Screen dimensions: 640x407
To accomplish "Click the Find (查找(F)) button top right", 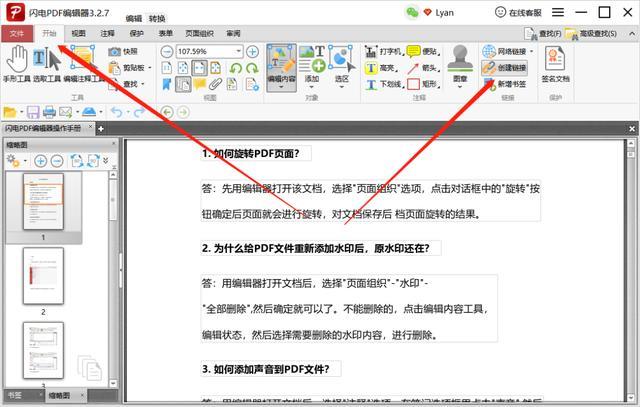I will click(x=543, y=34).
